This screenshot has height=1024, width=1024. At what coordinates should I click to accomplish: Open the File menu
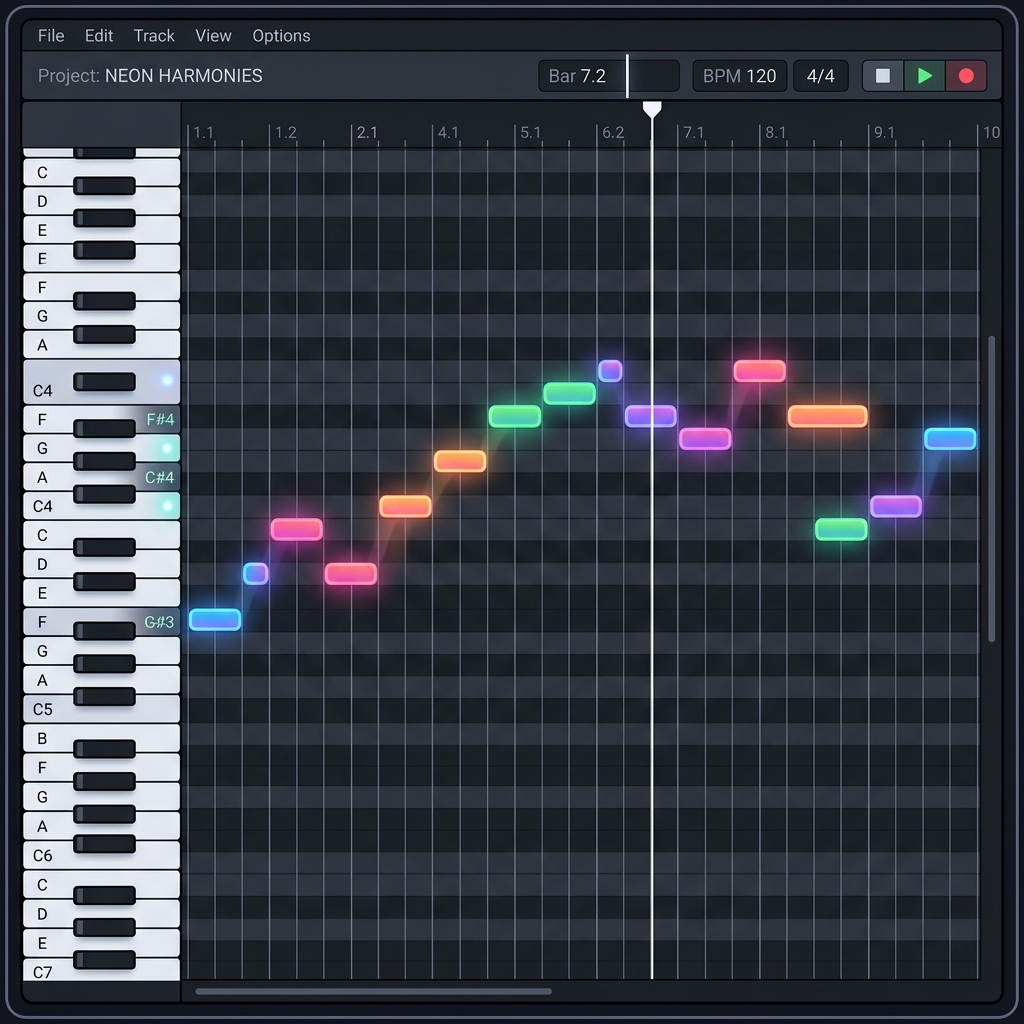pos(51,35)
